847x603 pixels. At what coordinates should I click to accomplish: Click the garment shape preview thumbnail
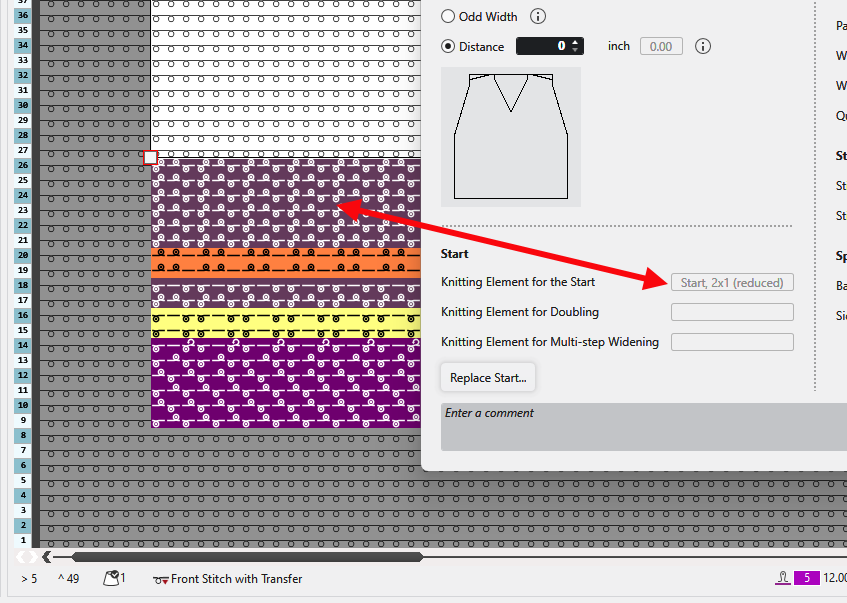511,137
